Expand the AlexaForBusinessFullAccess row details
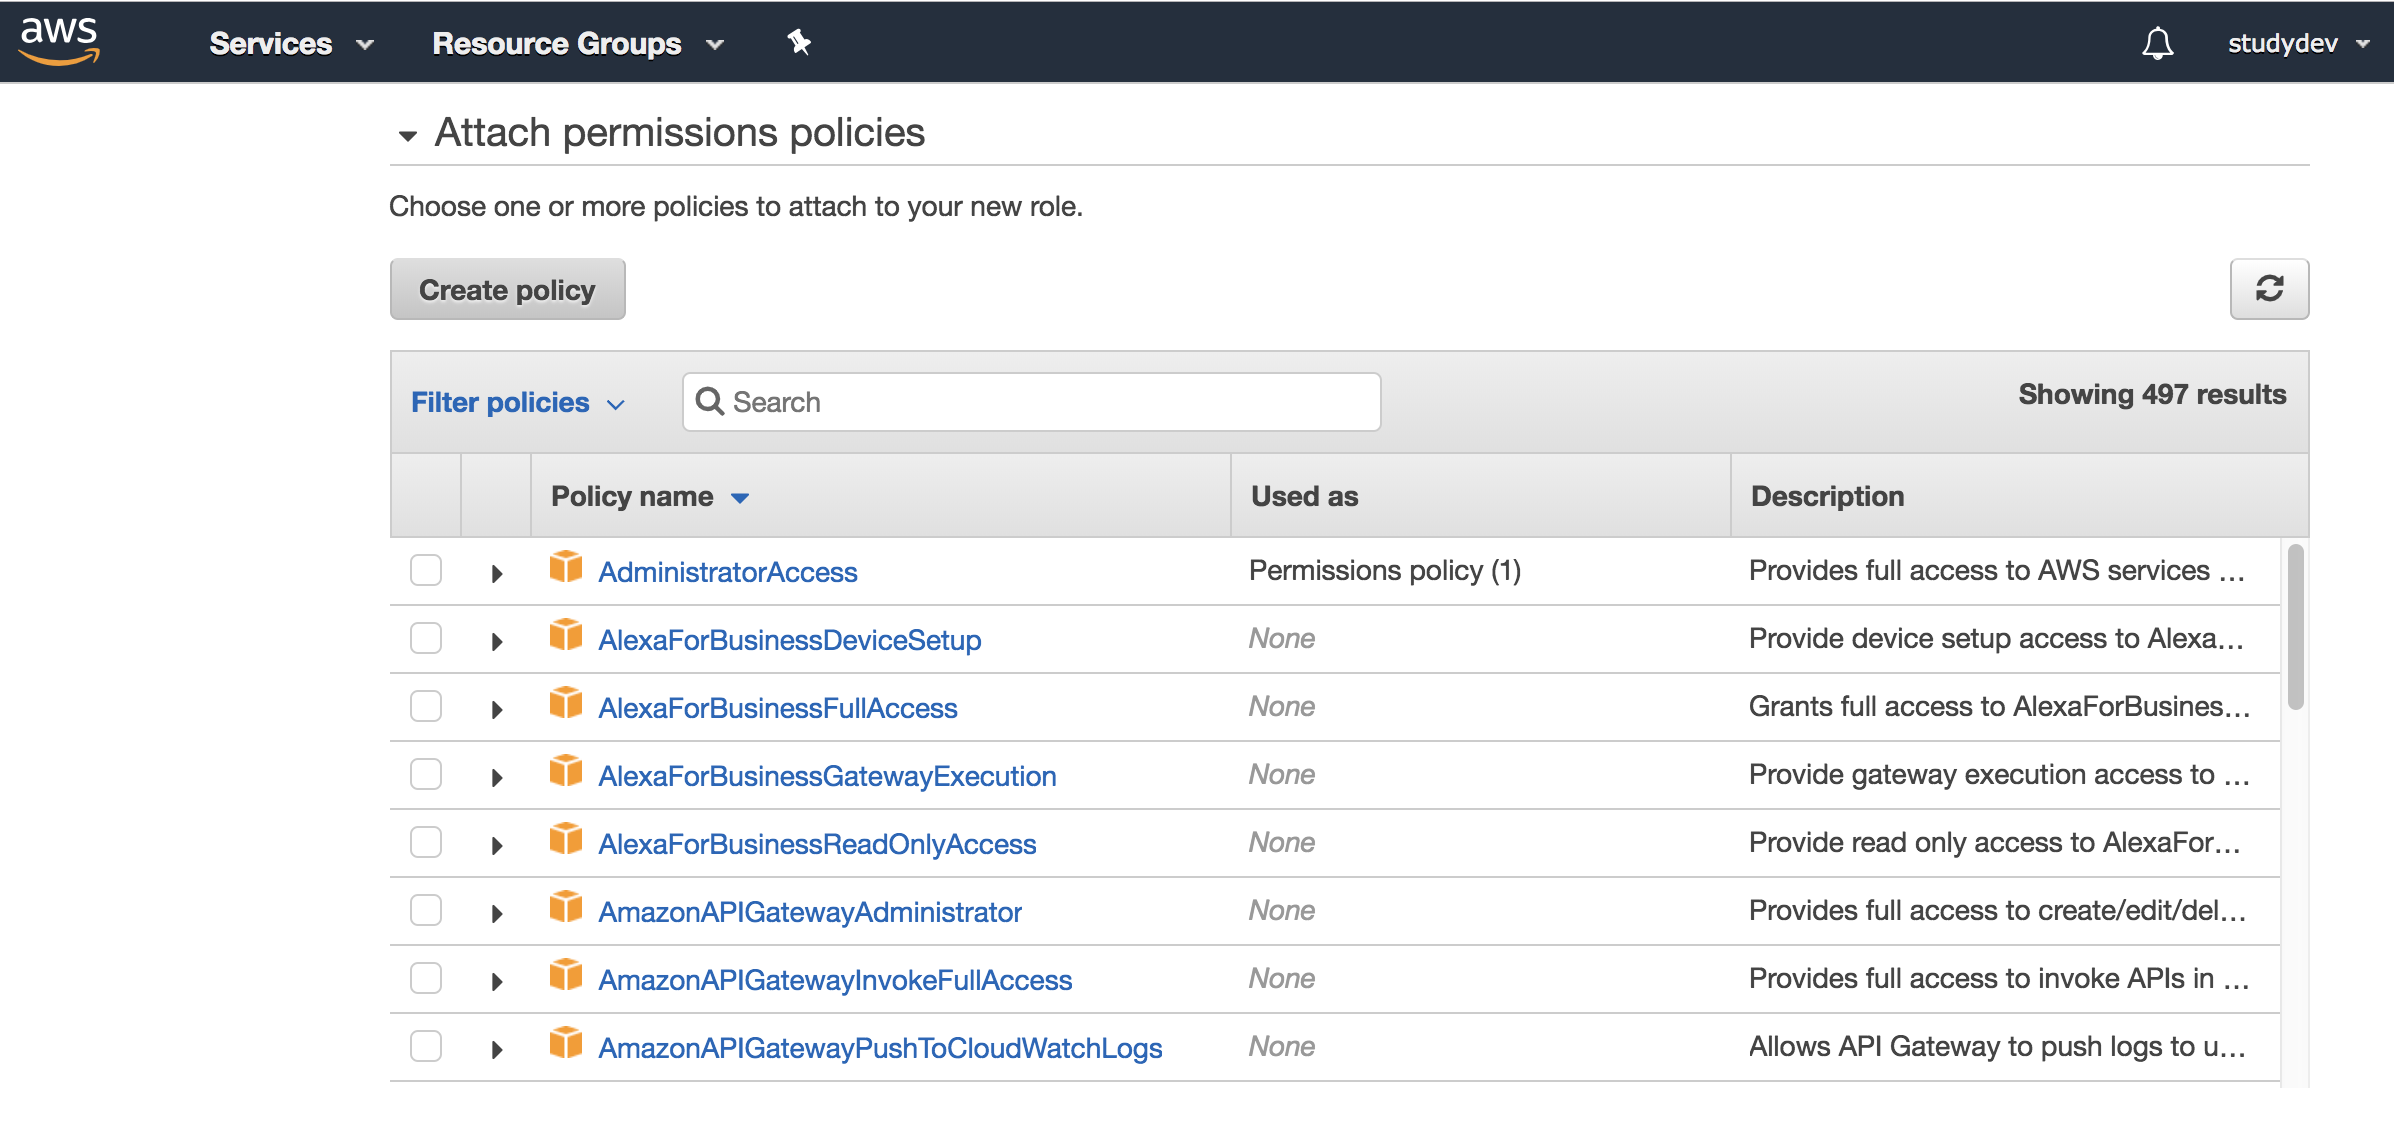 coord(497,709)
